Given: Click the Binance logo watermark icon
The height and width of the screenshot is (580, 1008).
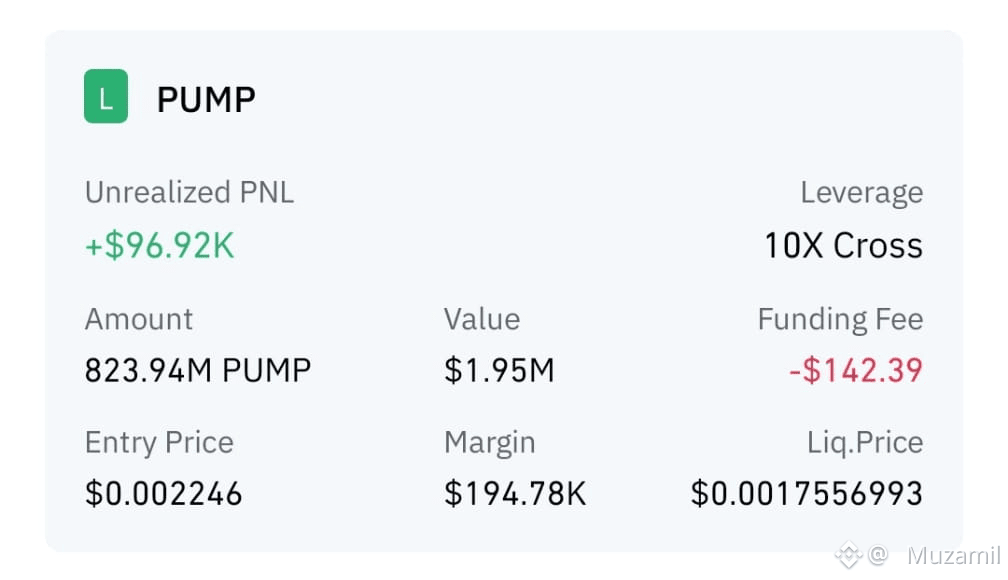Looking at the screenshot, I should (x=848, y=555).
